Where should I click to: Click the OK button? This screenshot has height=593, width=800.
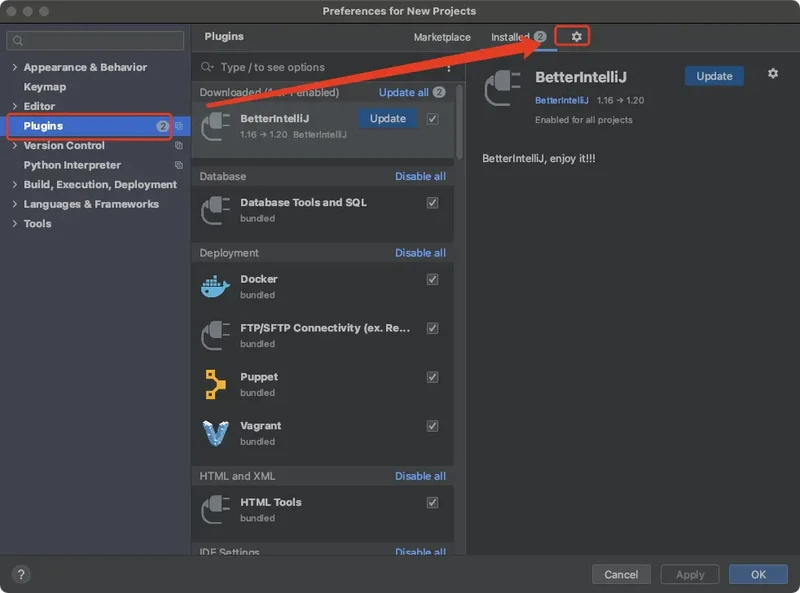click(x=758, y=575)
